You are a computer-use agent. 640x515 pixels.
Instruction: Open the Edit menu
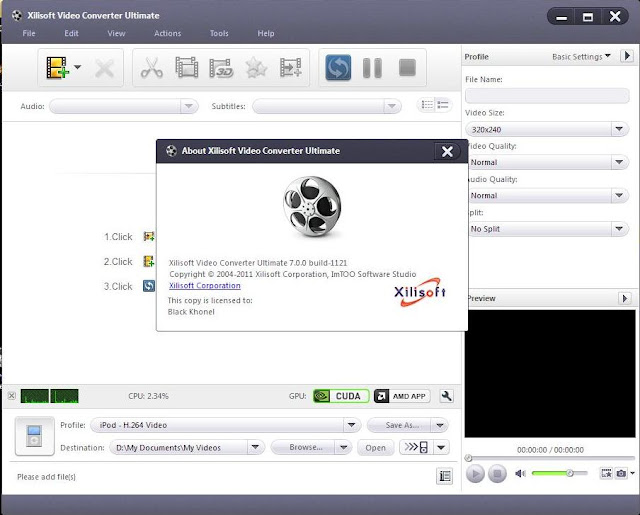71,33
